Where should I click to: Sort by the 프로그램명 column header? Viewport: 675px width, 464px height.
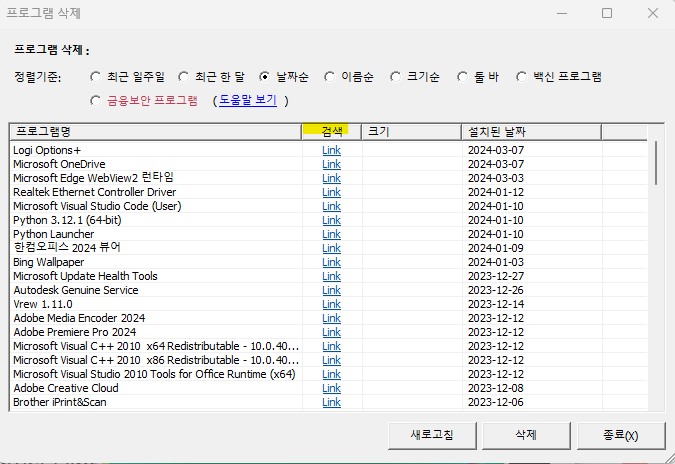155,132
